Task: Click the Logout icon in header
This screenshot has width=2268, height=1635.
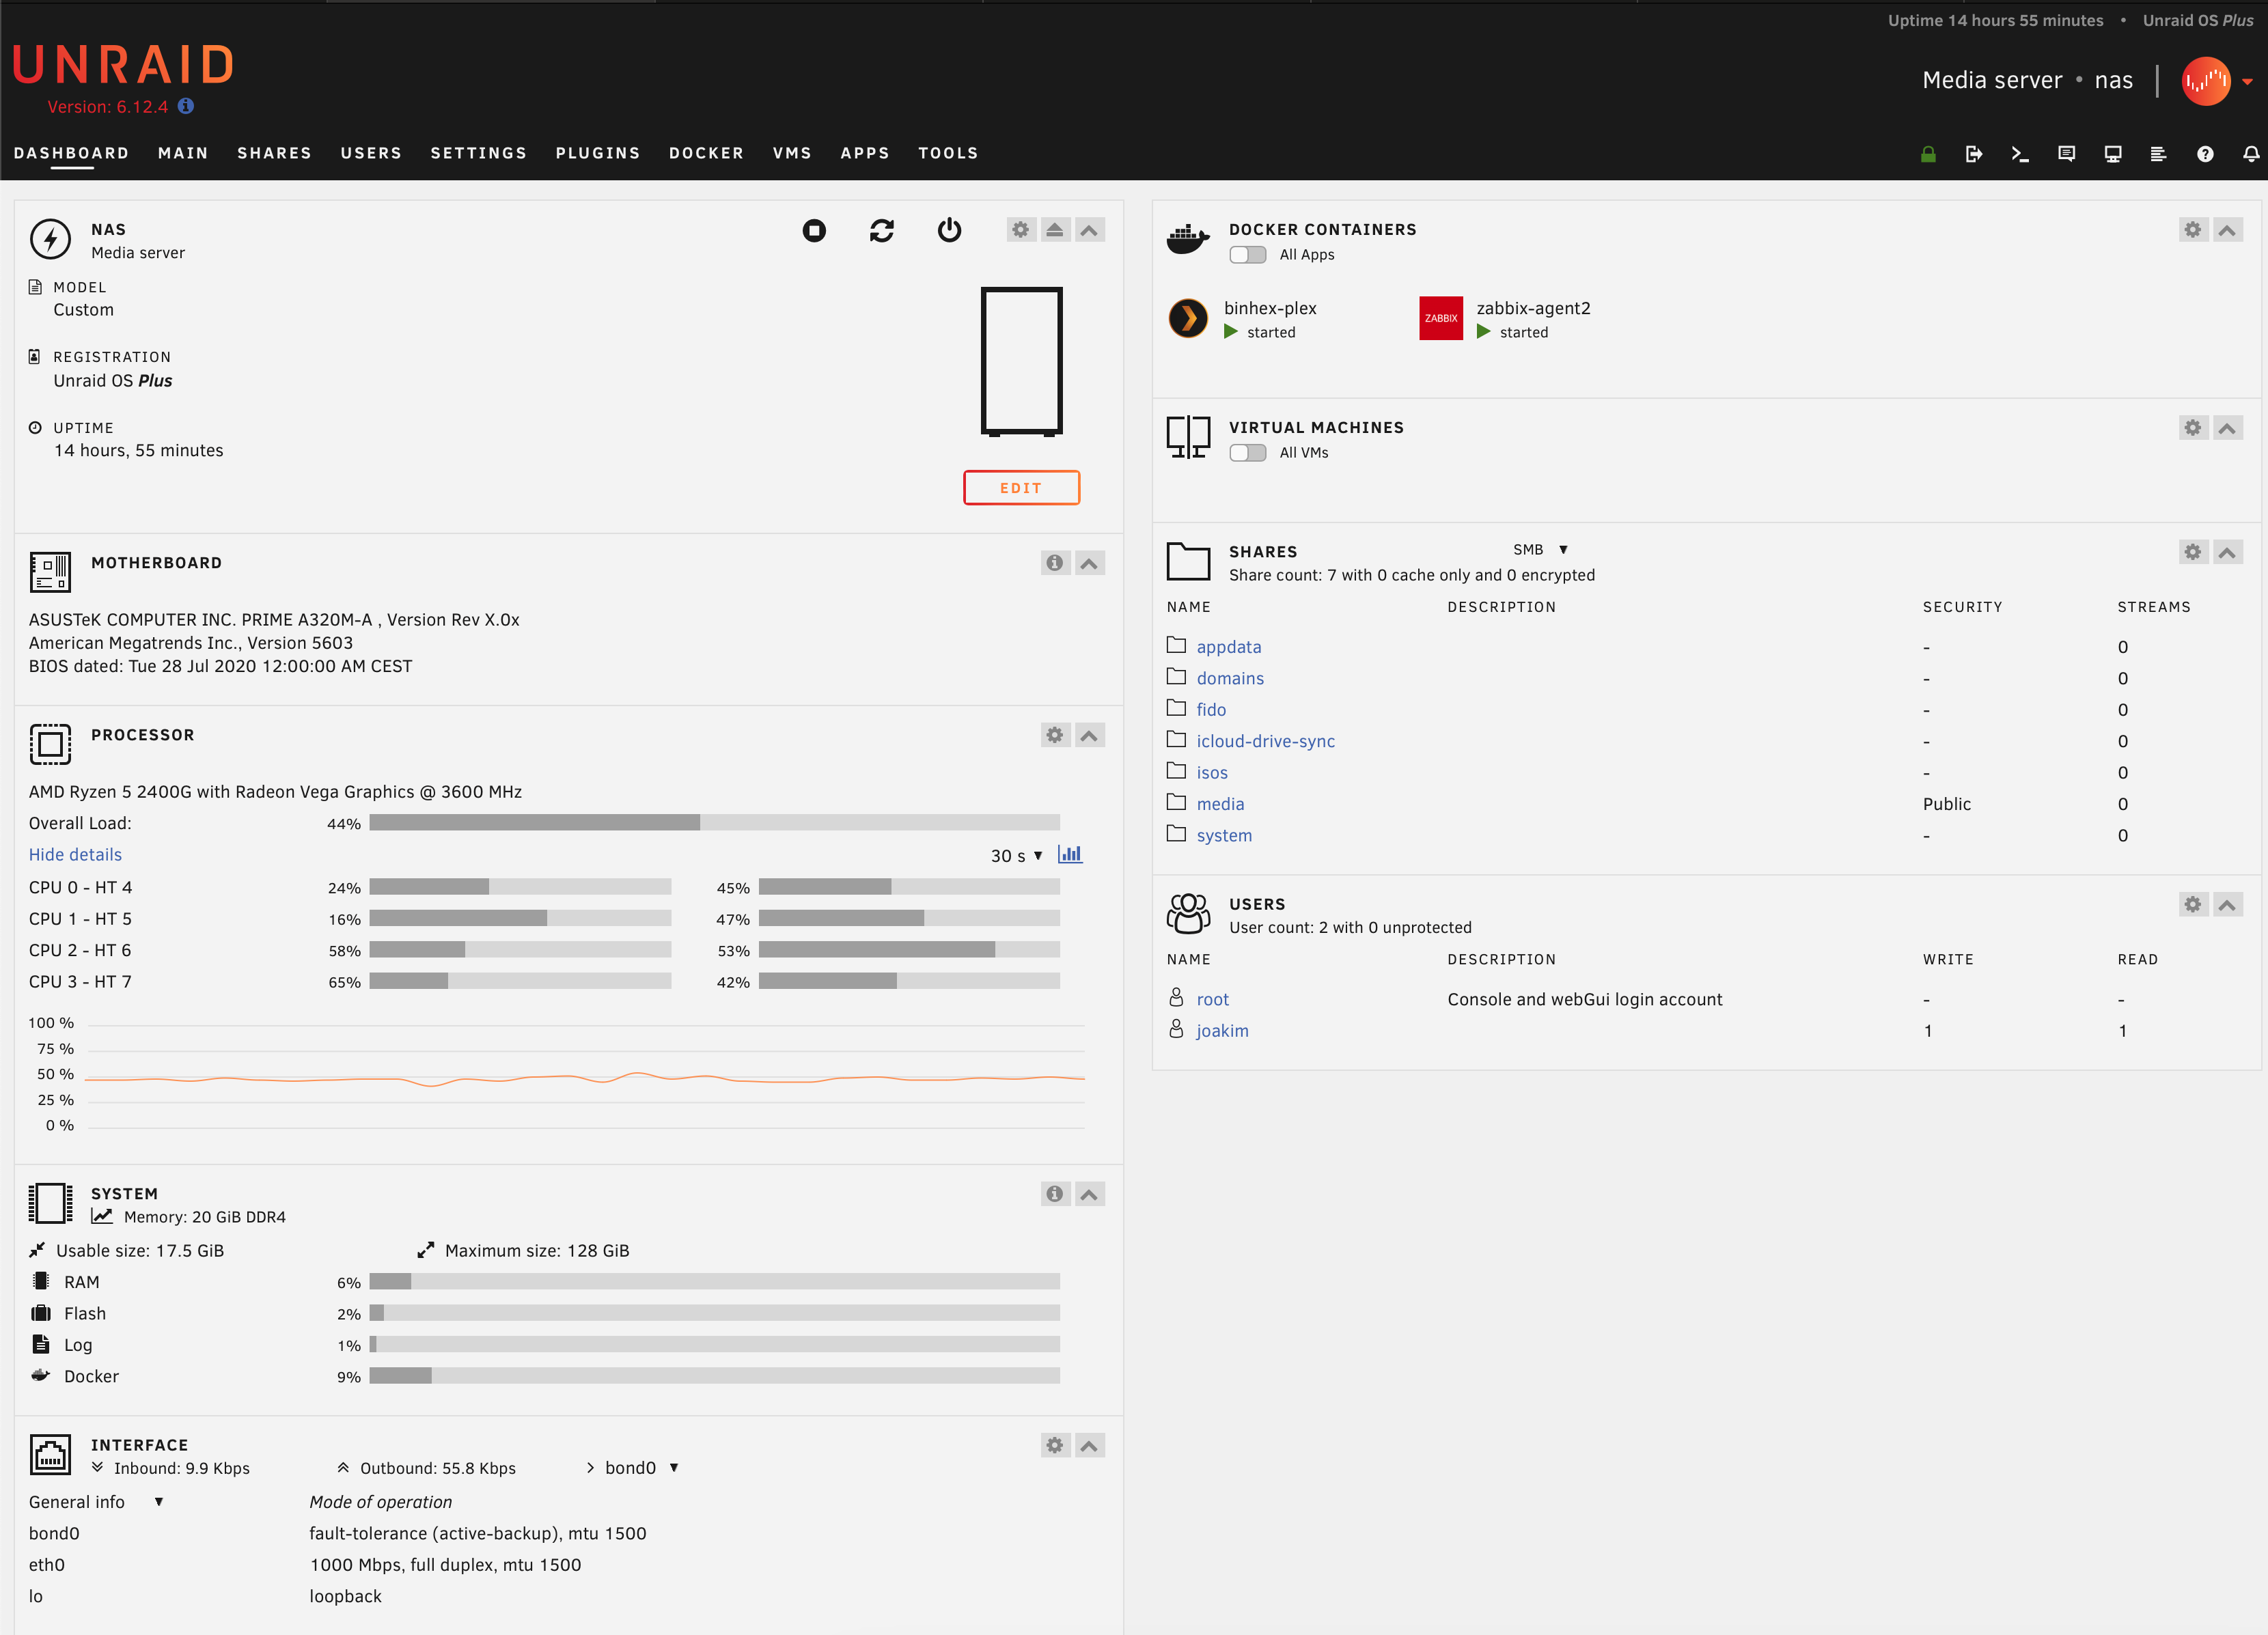Action: [1973, 154]
